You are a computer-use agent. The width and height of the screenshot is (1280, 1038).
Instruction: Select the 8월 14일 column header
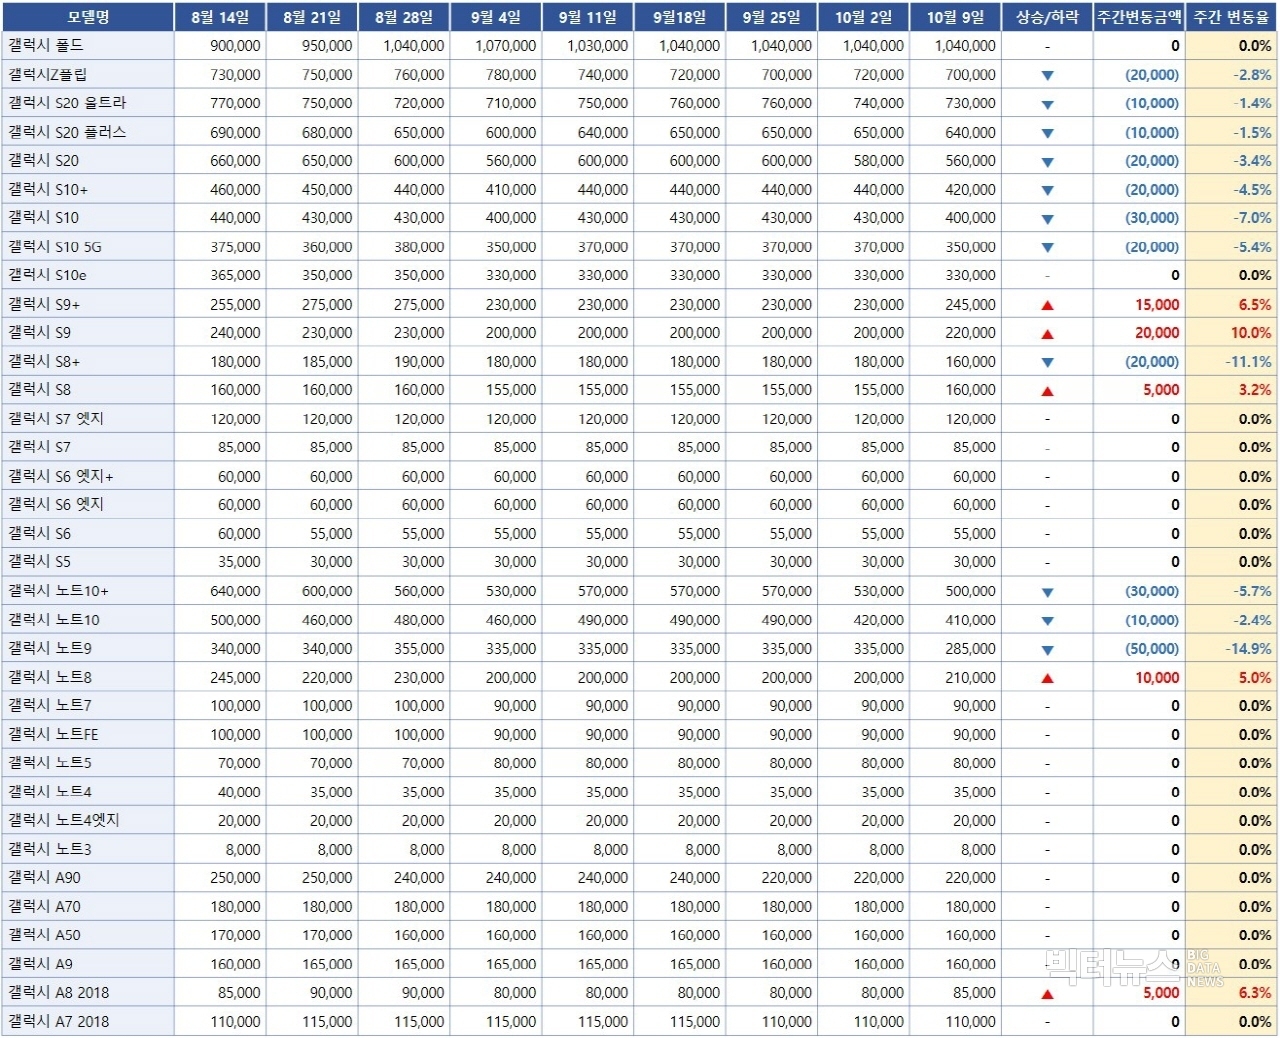220,17
